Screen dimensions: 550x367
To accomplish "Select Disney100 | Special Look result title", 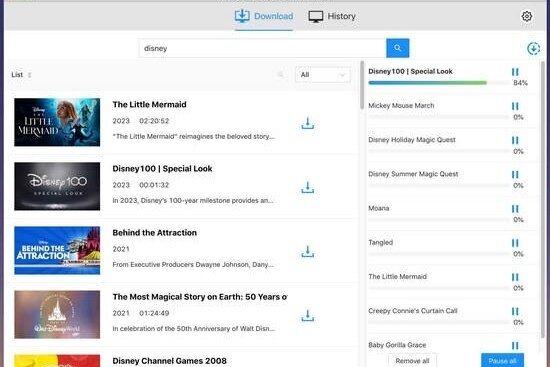I will click(162, 169).
